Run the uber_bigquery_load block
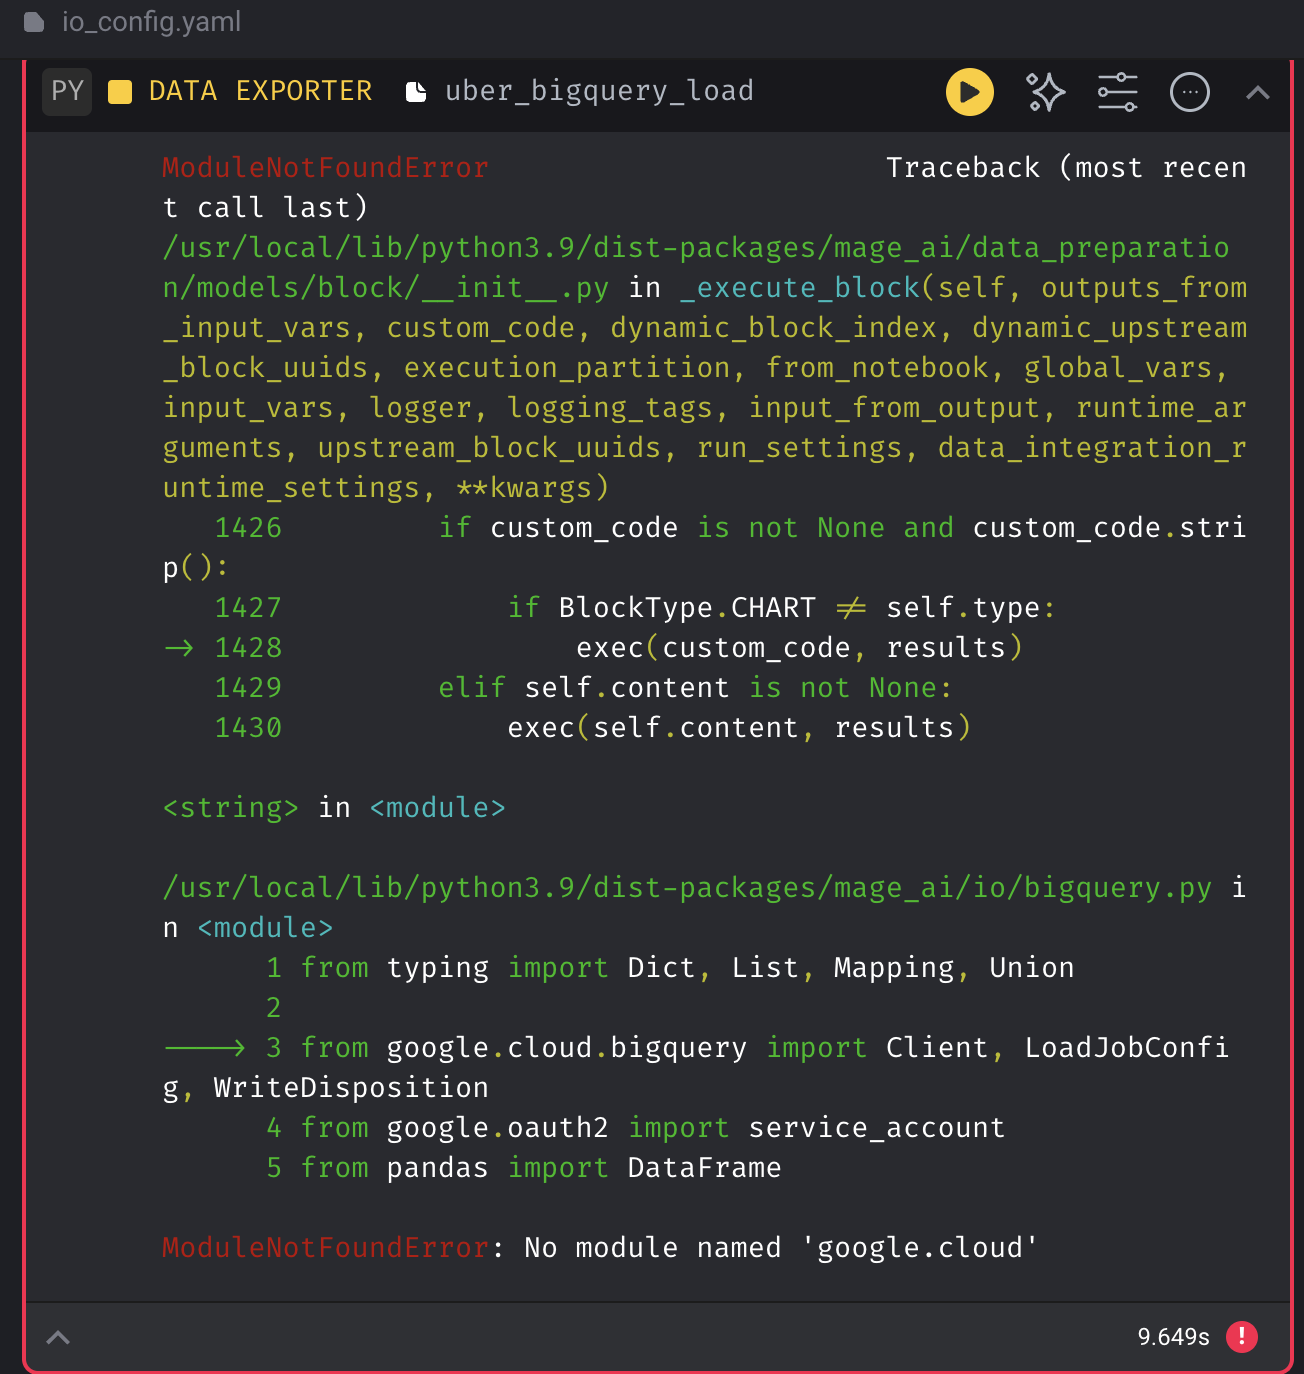Image resolution: width=1304 pixels, height=1374 pixels. (x=969, y=92)
